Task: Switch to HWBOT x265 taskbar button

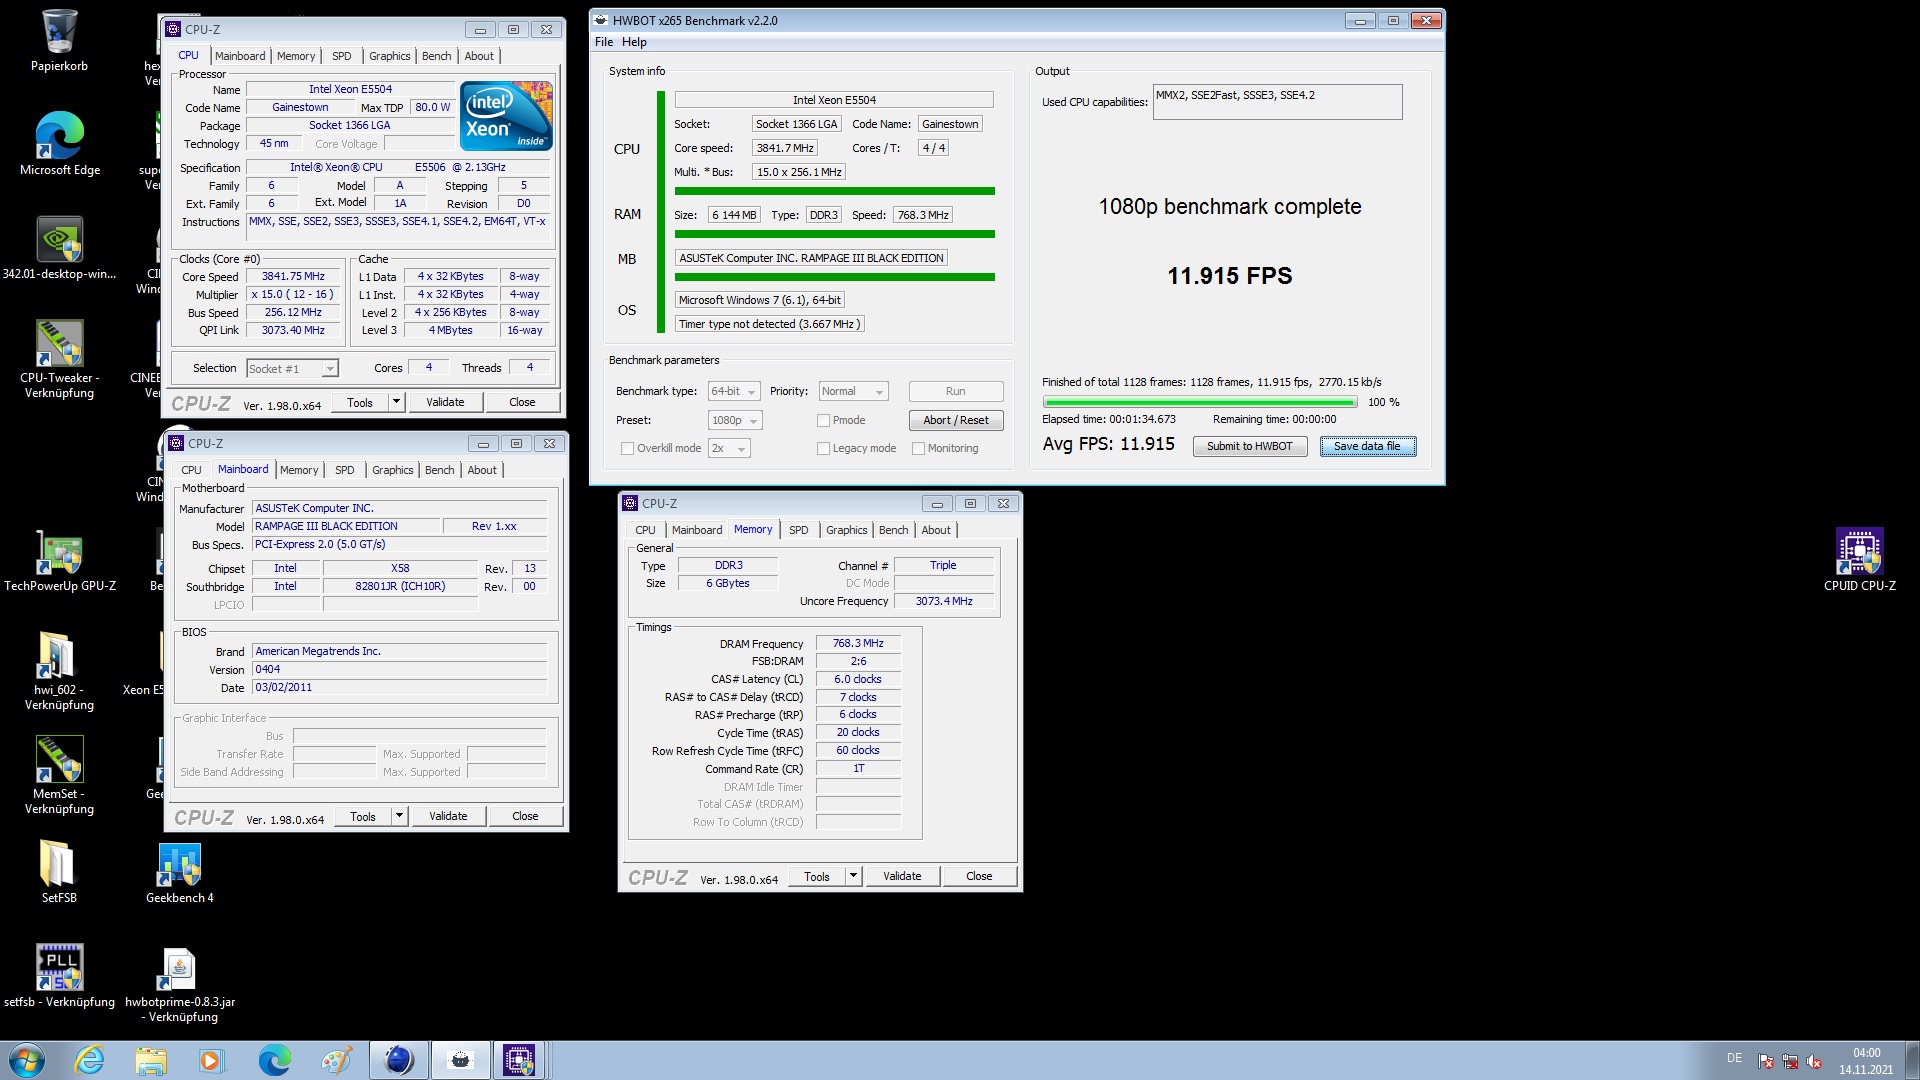Action: [x=460, y=1060]
